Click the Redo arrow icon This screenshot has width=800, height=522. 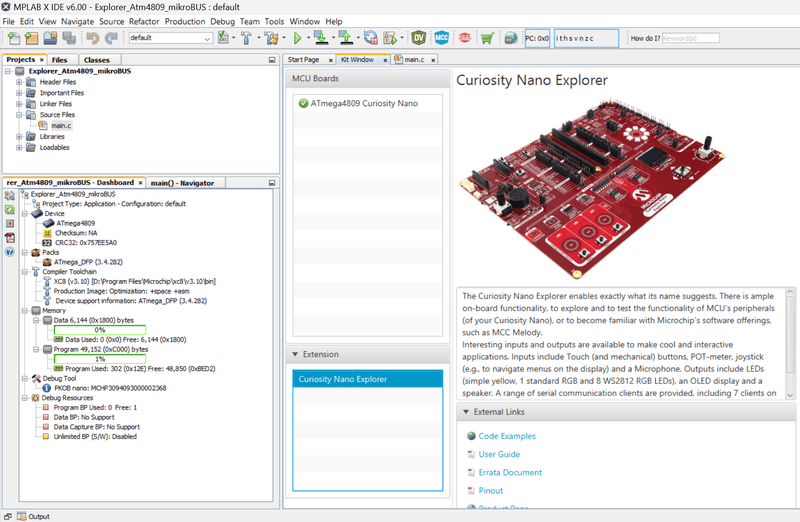pyautogui.click(x=111, y=38)
